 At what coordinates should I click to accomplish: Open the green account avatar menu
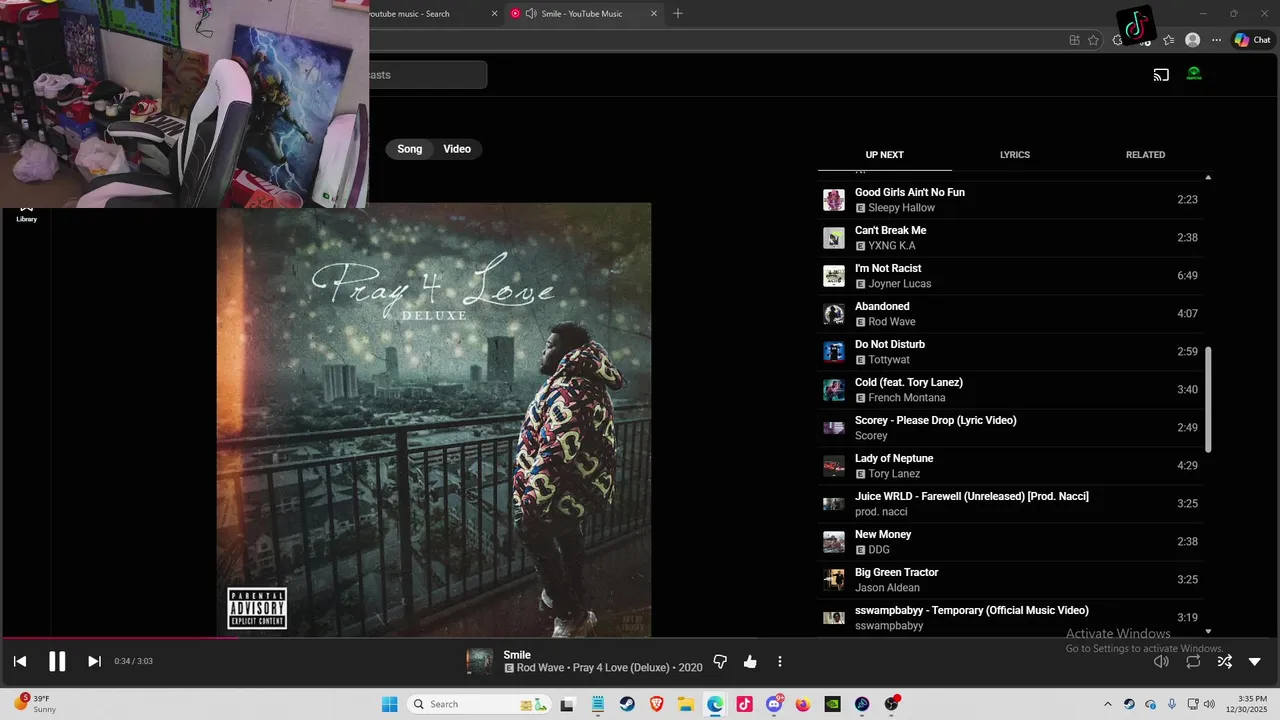tap(1194, 74)
